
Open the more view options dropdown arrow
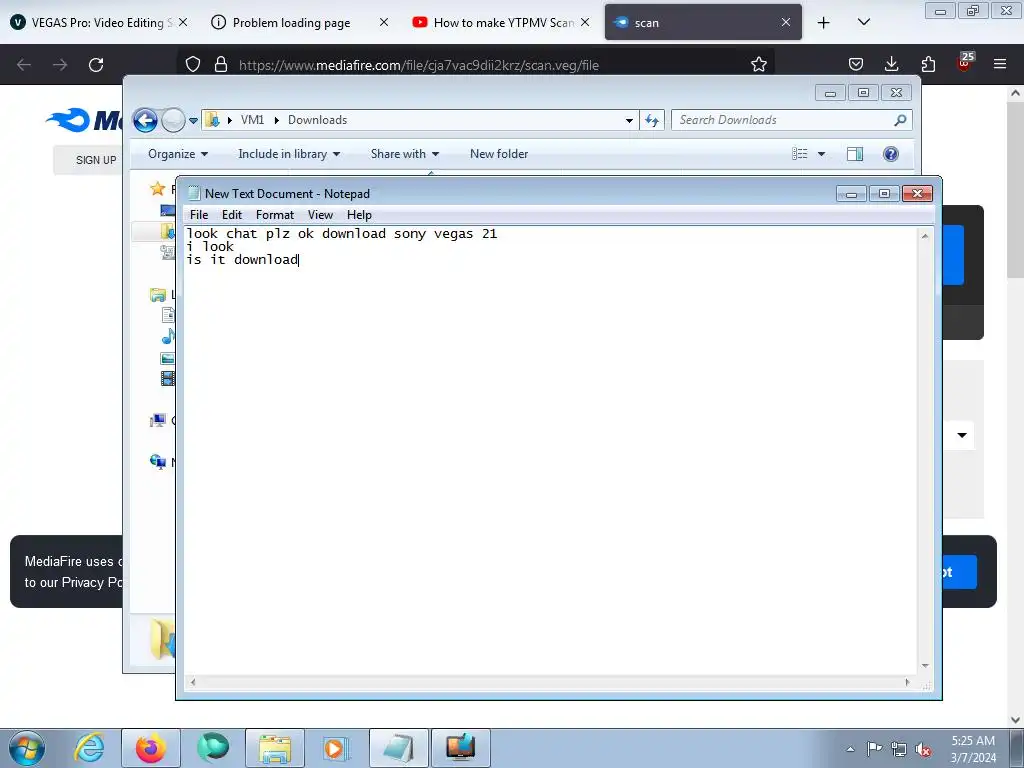tap(822, 154)
